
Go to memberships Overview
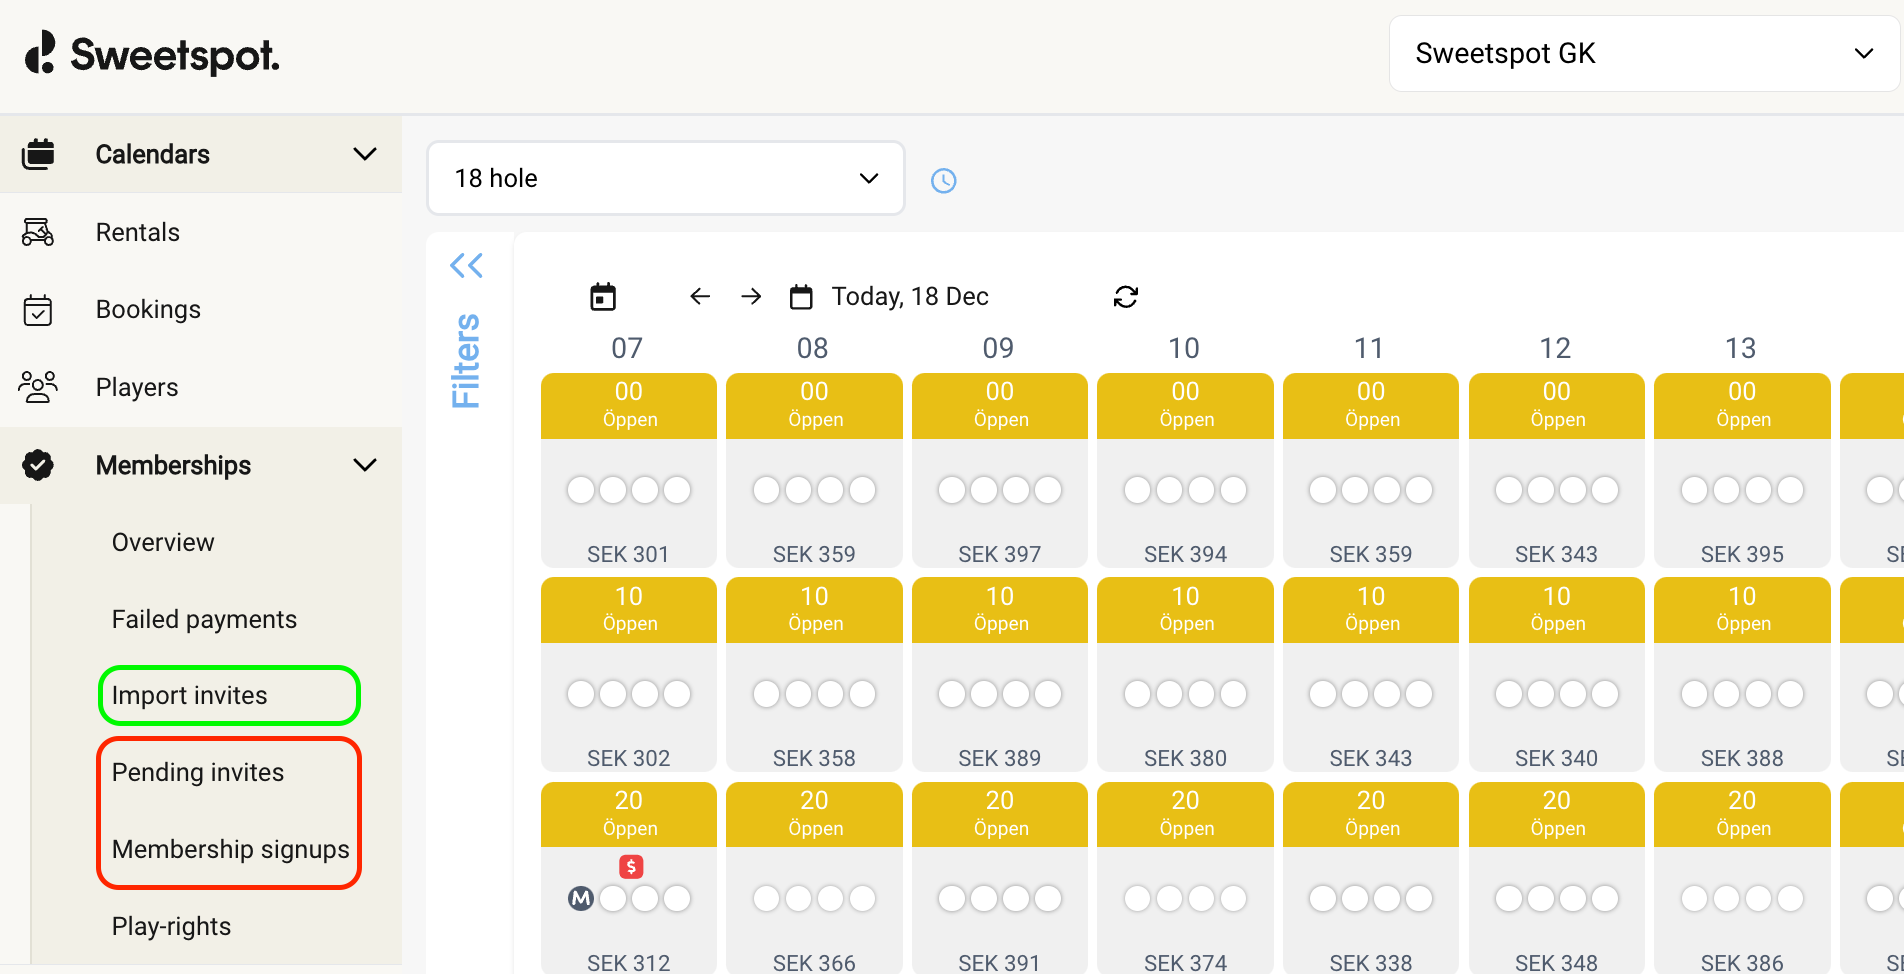click(x=163, y=542)
